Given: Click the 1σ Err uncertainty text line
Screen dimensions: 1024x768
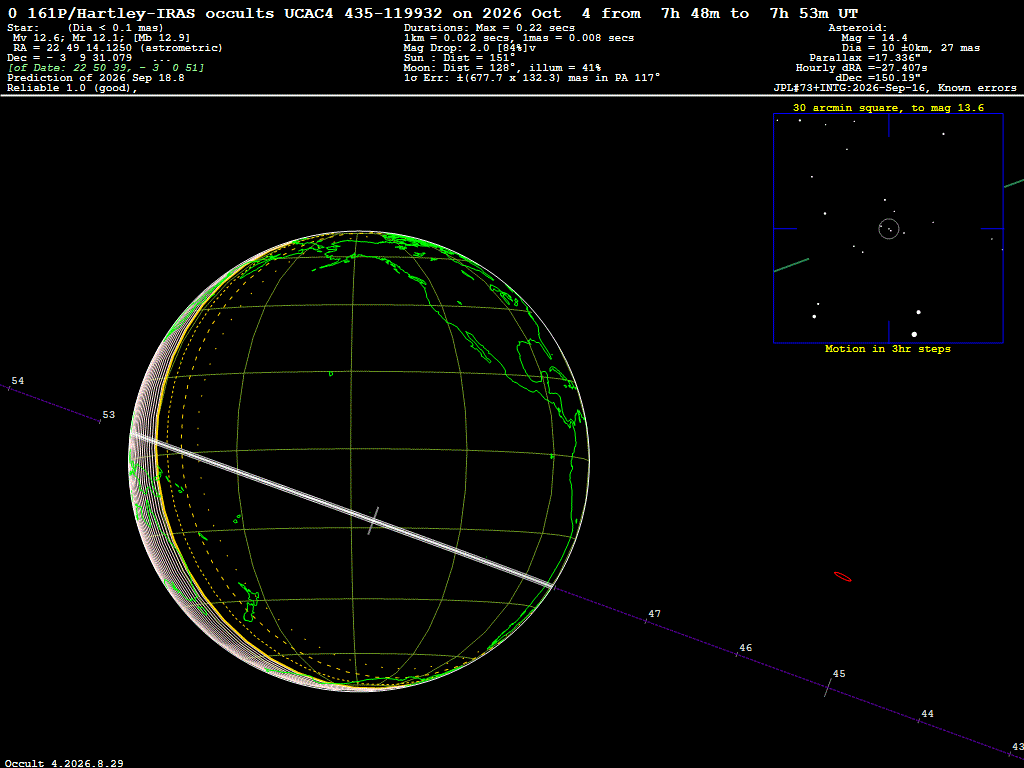Looking at the screenshot, I should (532, 78).
